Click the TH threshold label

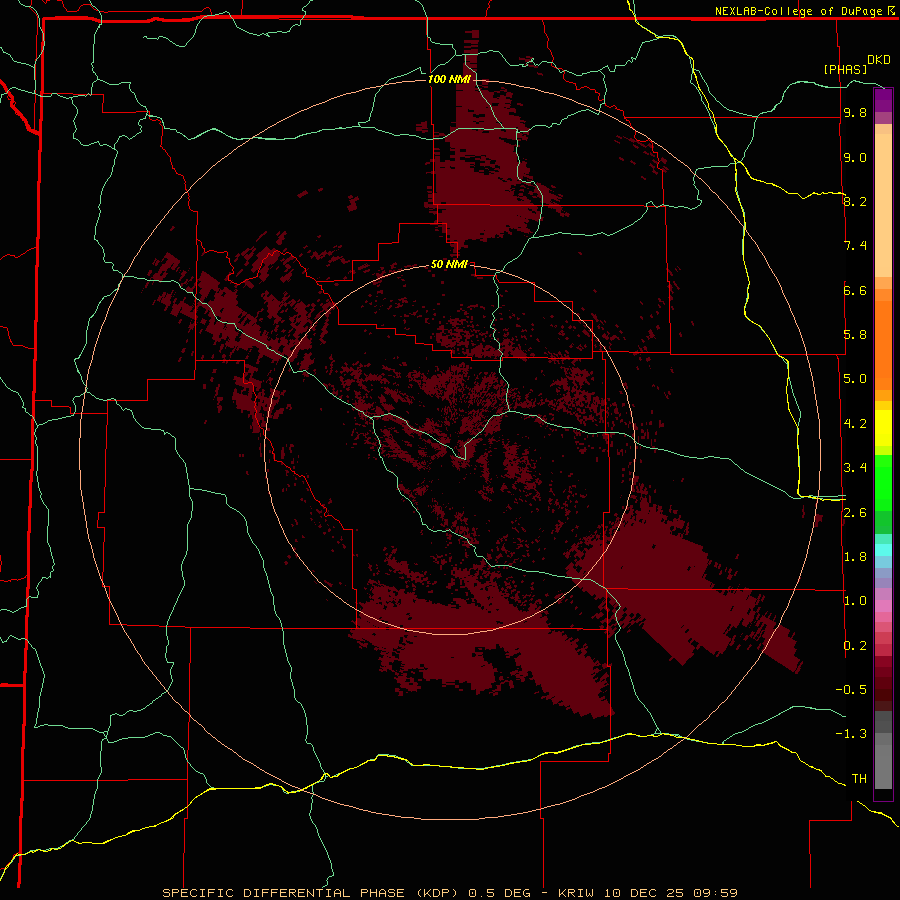[x=859, y=779]
